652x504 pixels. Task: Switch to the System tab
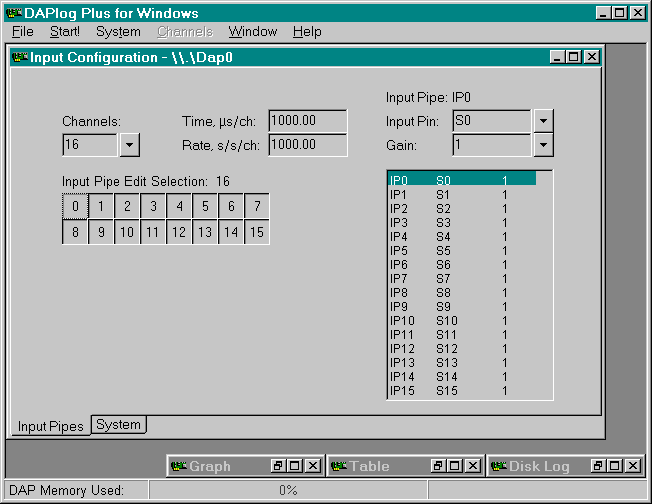click(x=119, y=425)
